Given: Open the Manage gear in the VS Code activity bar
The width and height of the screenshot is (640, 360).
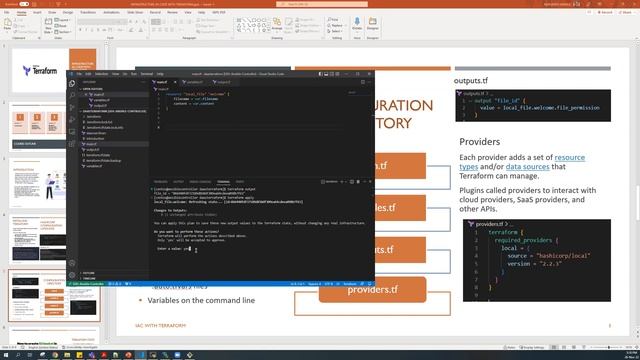Looking at the screenshot, I should point(72,275).
